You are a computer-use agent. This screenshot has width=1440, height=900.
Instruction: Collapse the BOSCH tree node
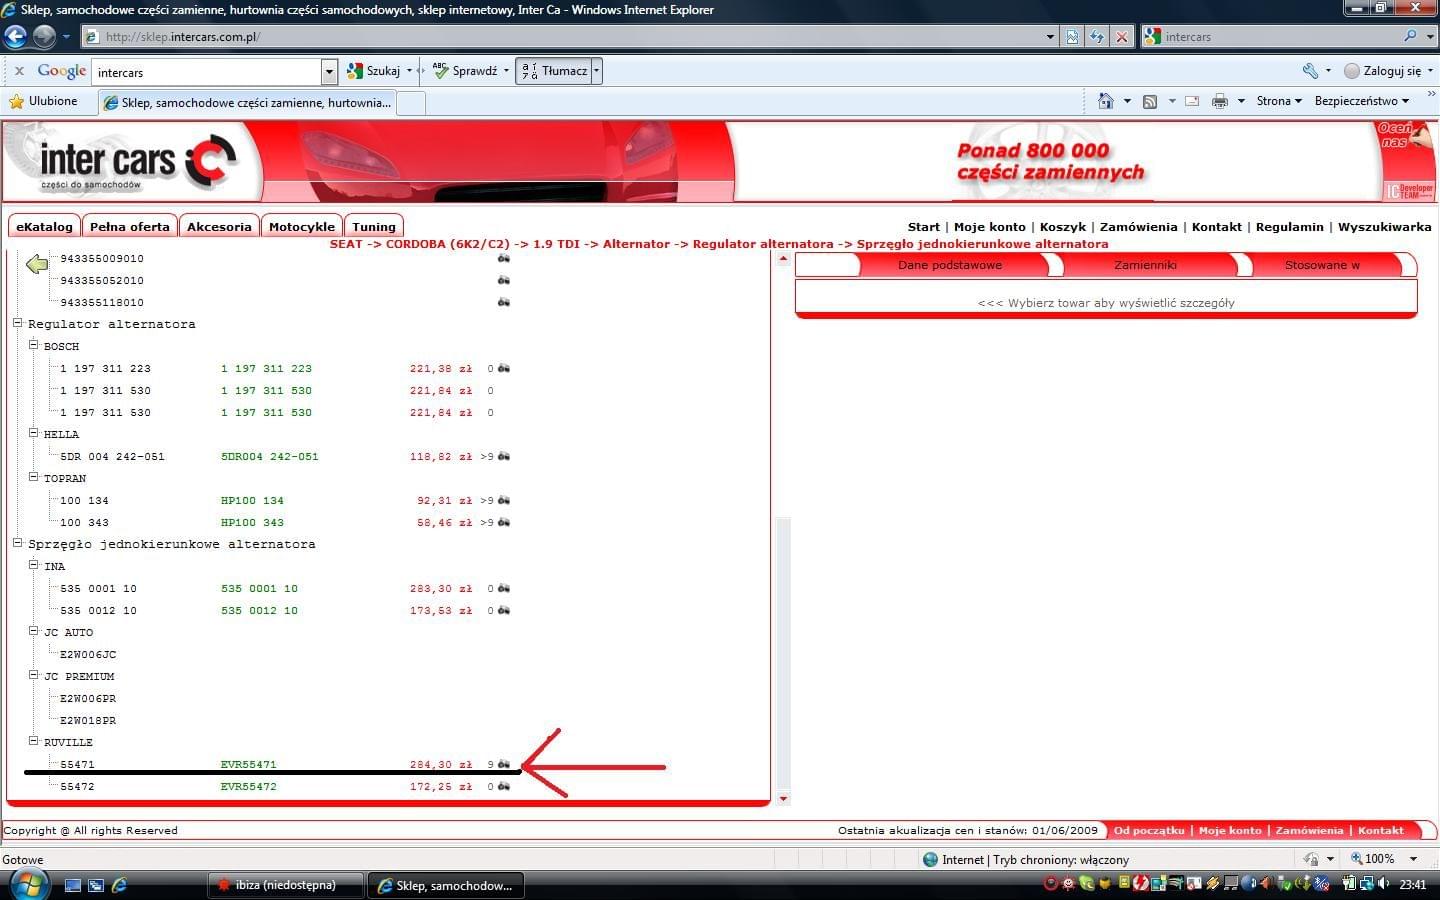[x=33, y=345]
